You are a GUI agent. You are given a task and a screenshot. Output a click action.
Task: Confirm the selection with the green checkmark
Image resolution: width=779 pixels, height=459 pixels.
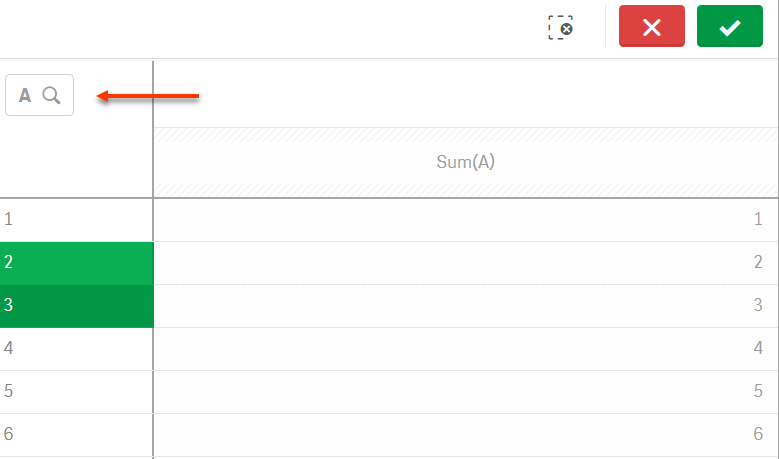click(x=729, y=27)
